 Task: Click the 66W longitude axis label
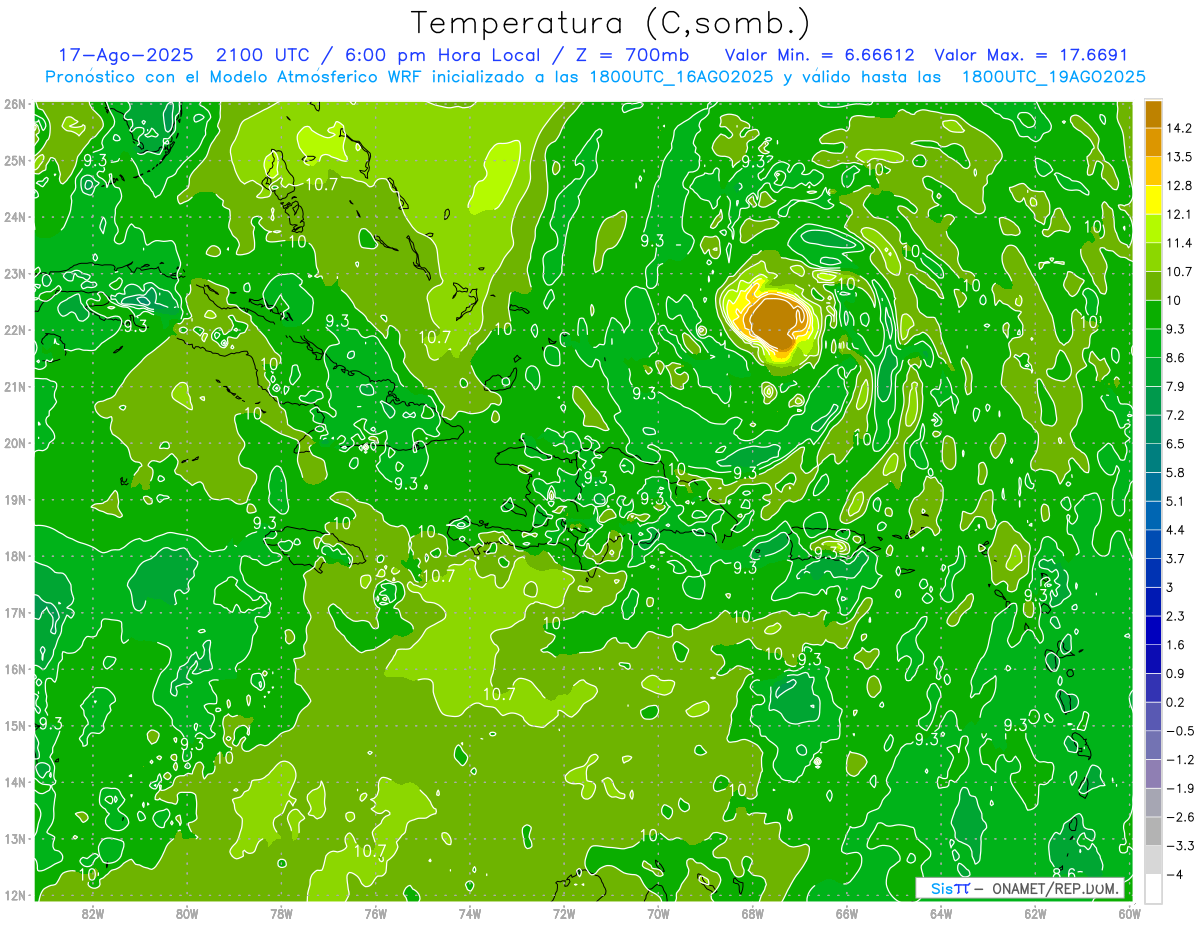coord(846,913)
